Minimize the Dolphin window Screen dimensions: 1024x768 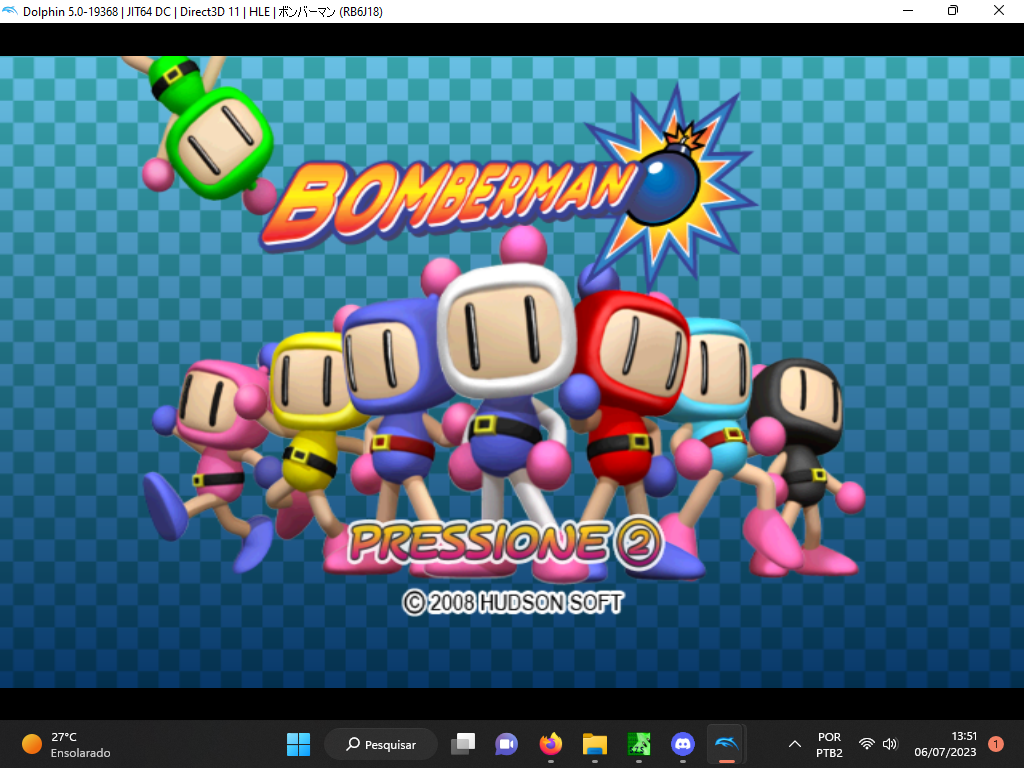(908, 11)
